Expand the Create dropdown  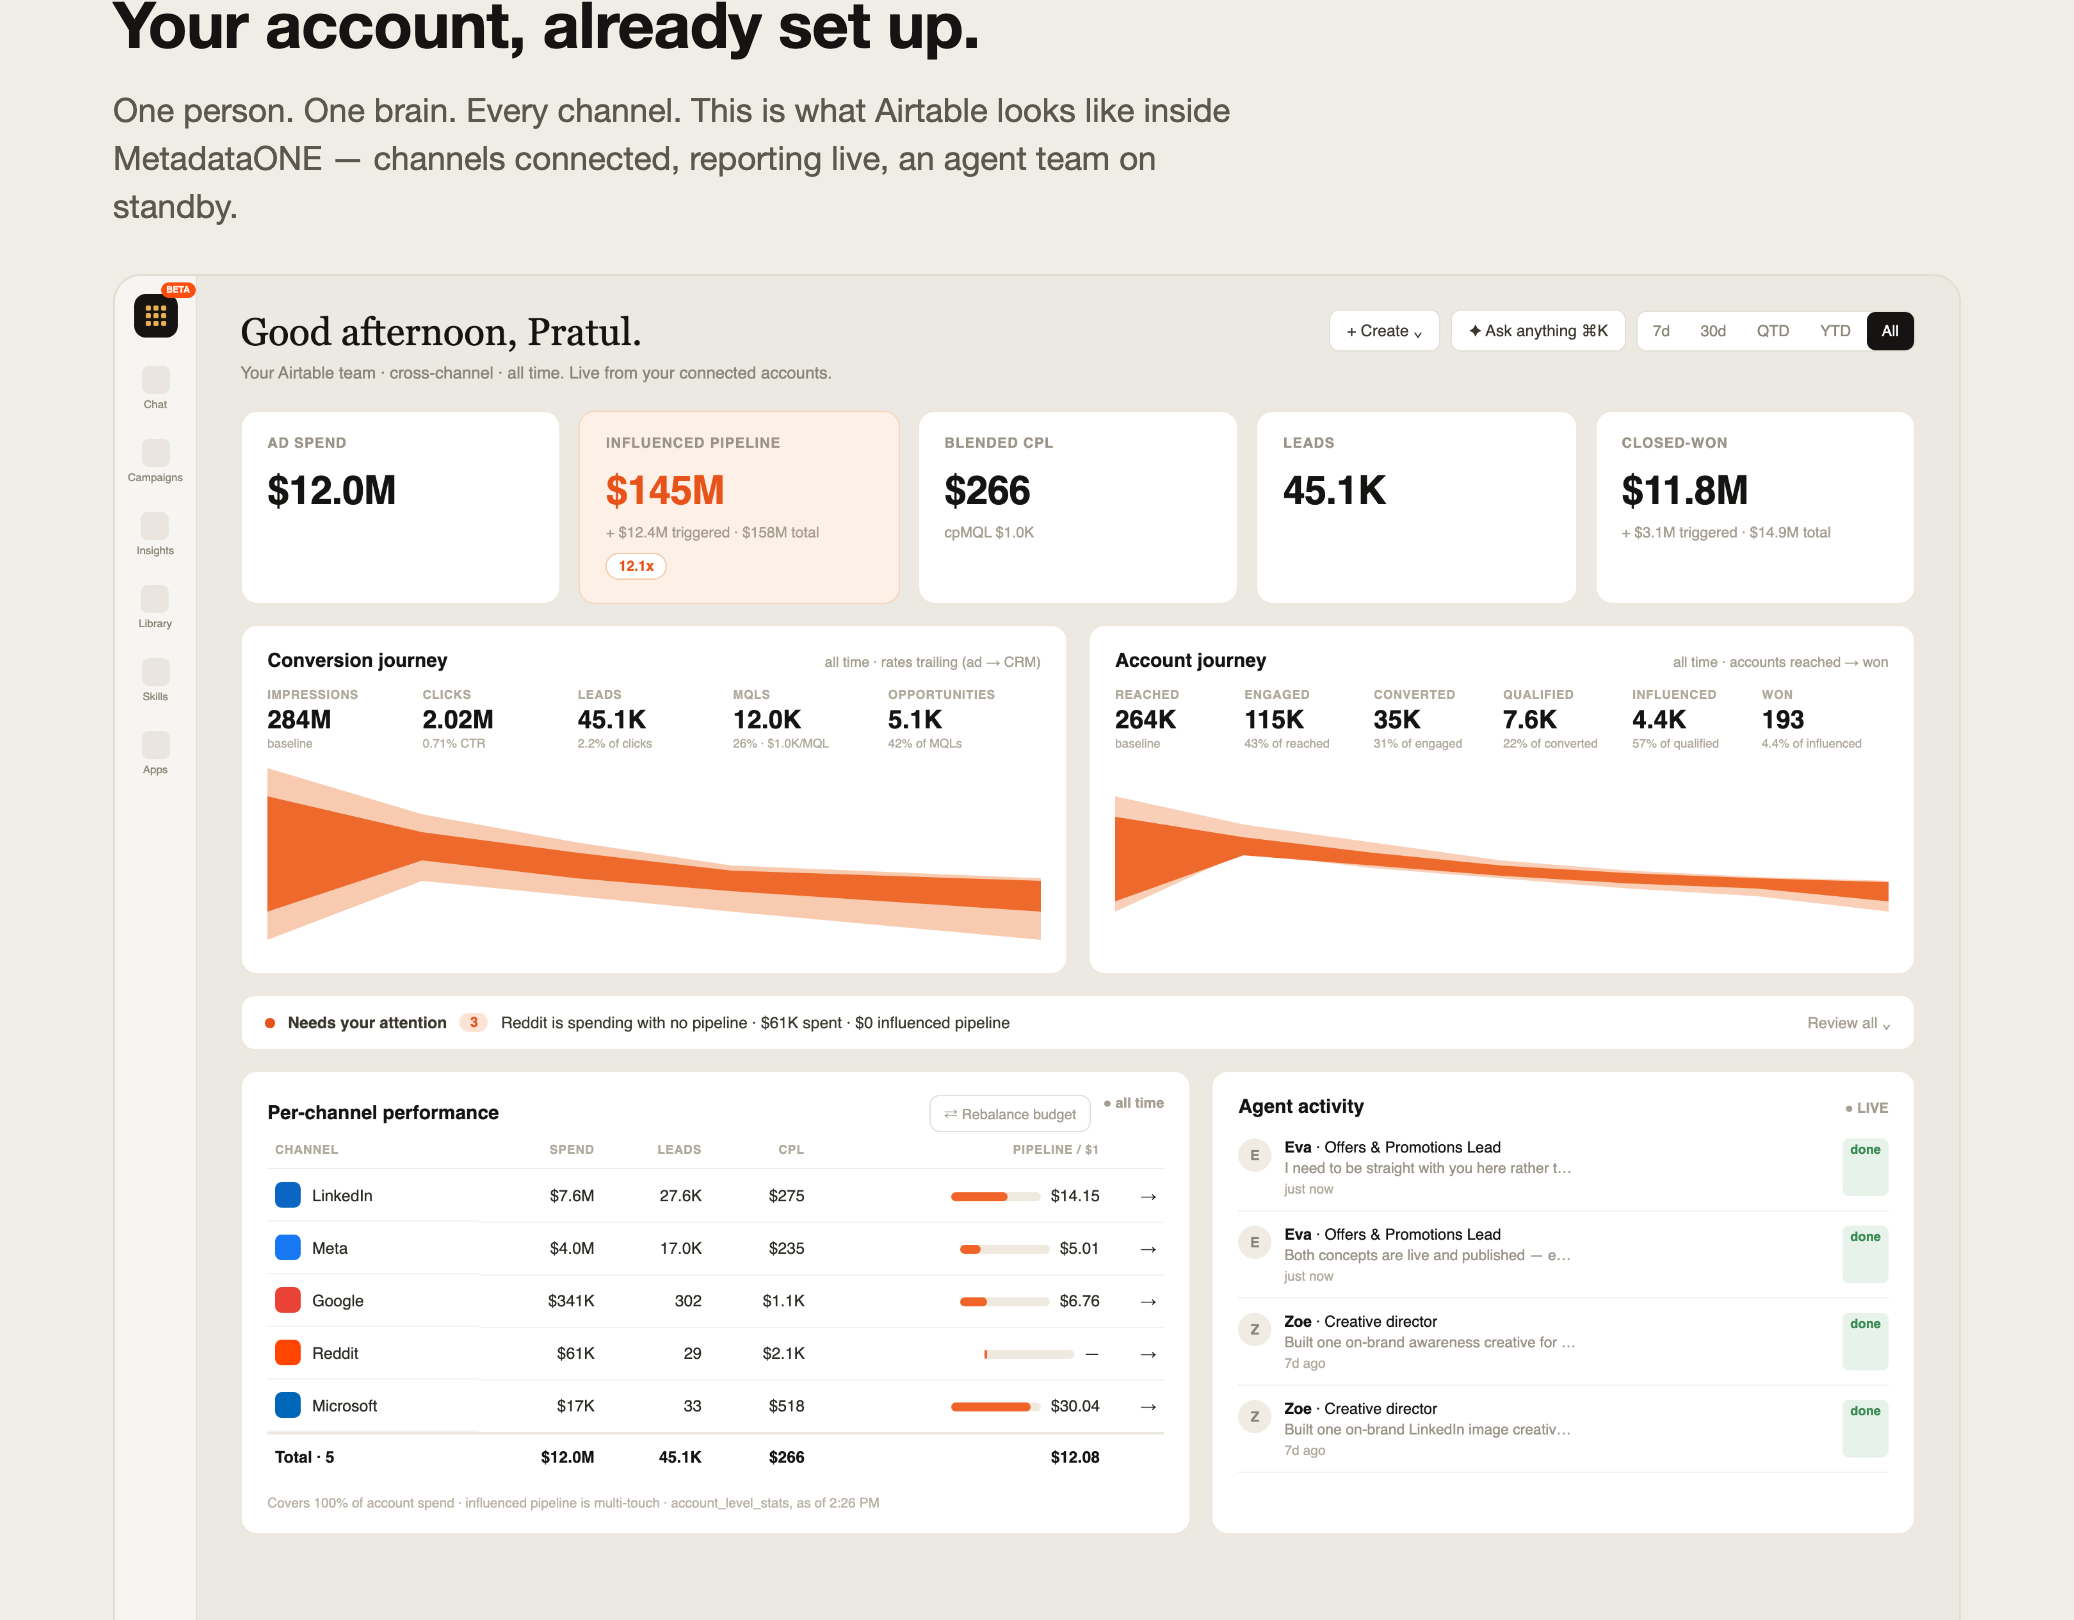1384,331
